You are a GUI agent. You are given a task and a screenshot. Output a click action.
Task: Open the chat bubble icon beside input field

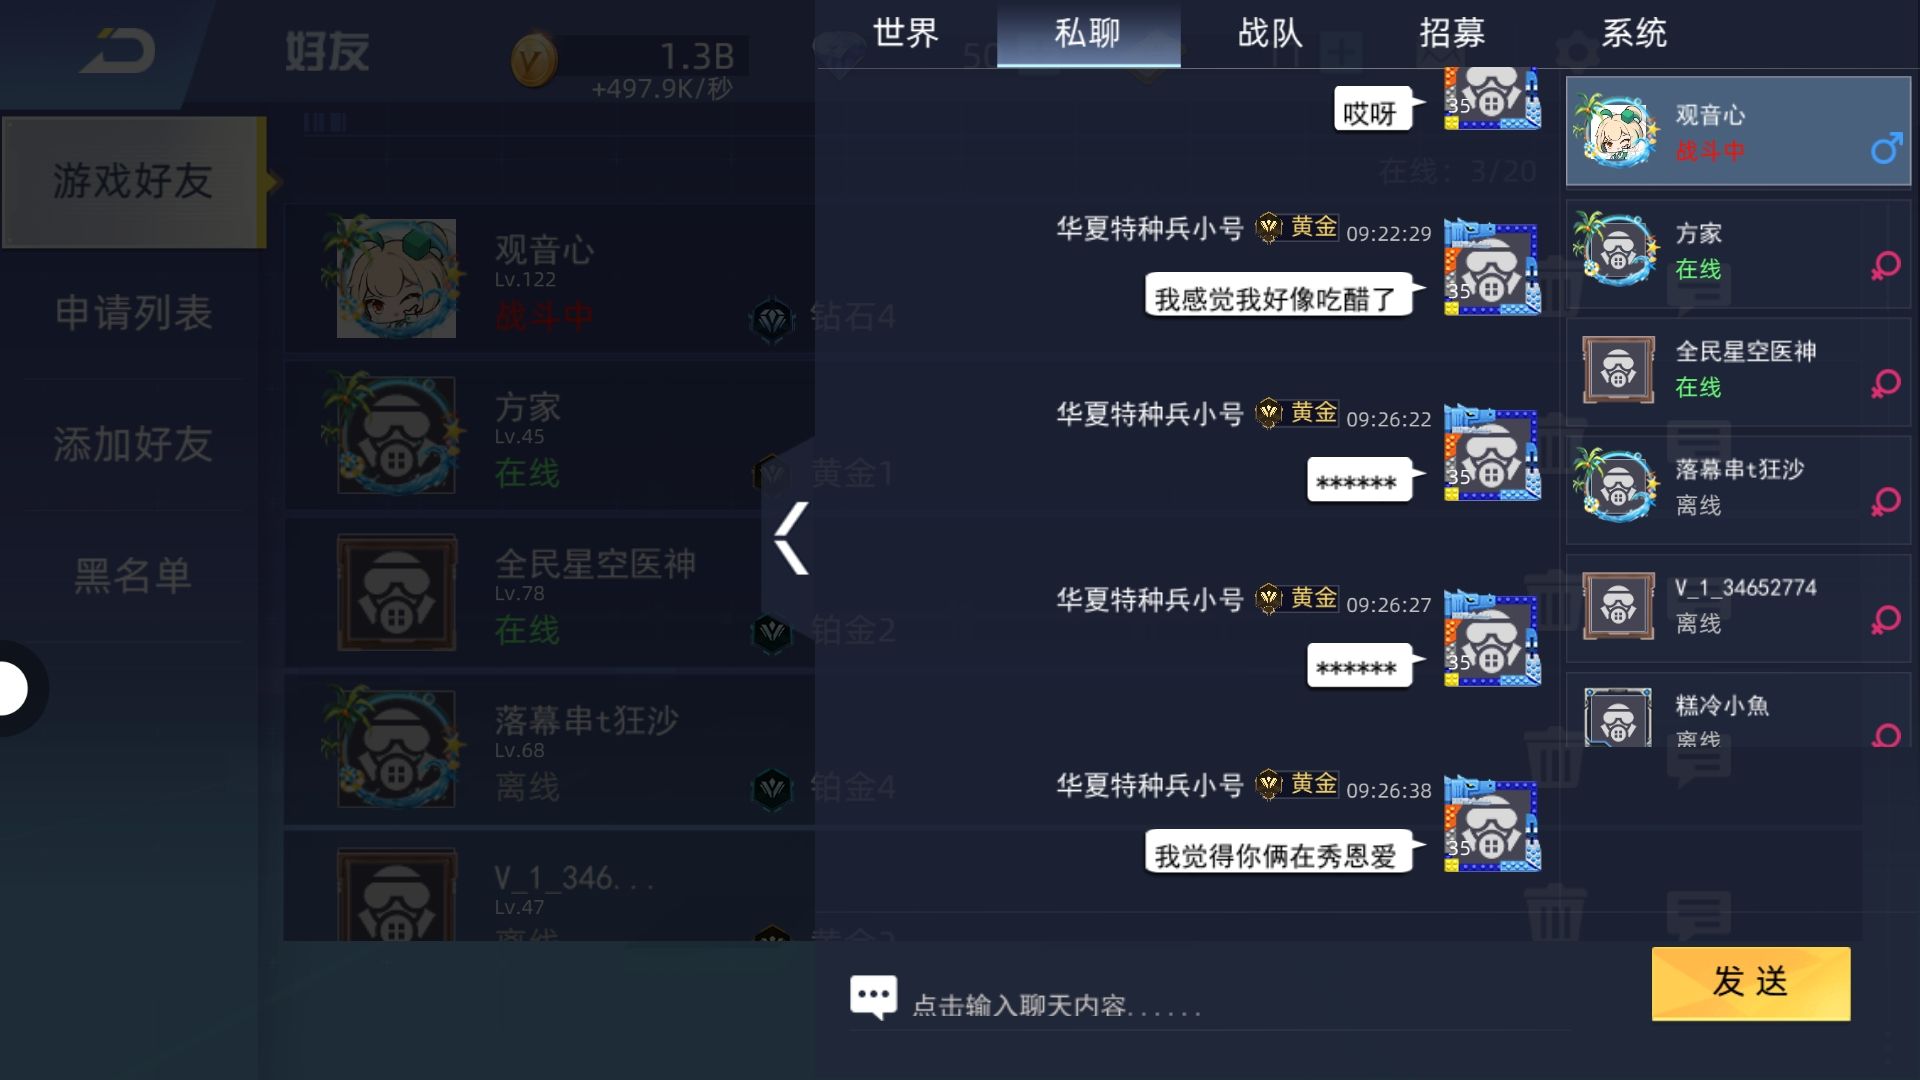point(873,998)
